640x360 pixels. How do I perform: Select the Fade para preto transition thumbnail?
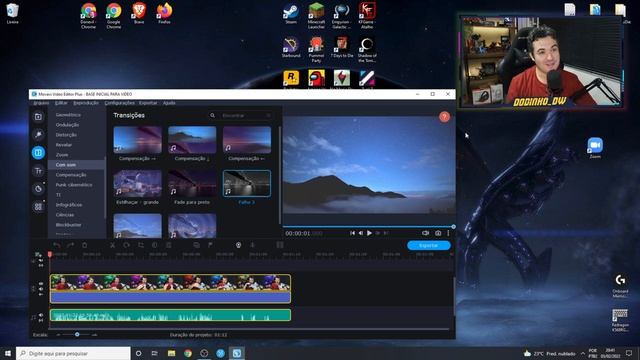click(x=192, y=184)
